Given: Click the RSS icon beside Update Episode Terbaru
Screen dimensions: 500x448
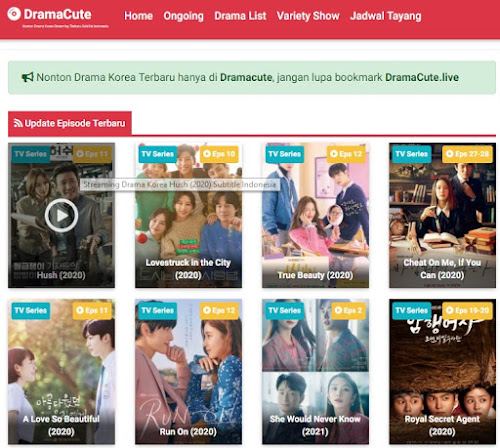Looking at the screenshot, I should coord(18,123).
